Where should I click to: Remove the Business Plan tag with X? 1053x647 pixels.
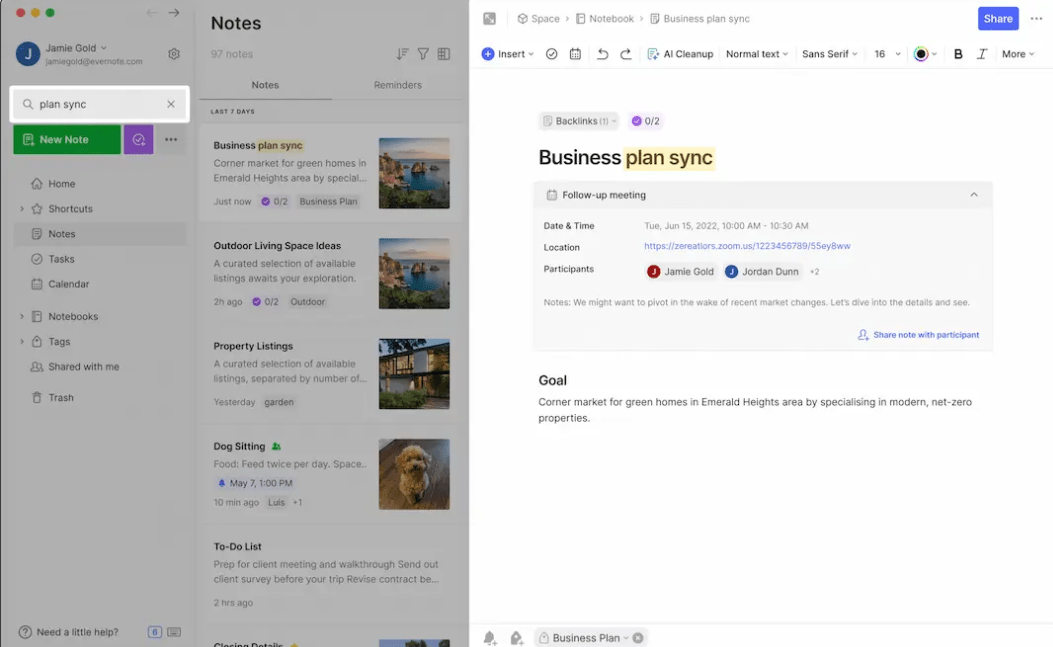pyautogui.click(x=638, y=638)
